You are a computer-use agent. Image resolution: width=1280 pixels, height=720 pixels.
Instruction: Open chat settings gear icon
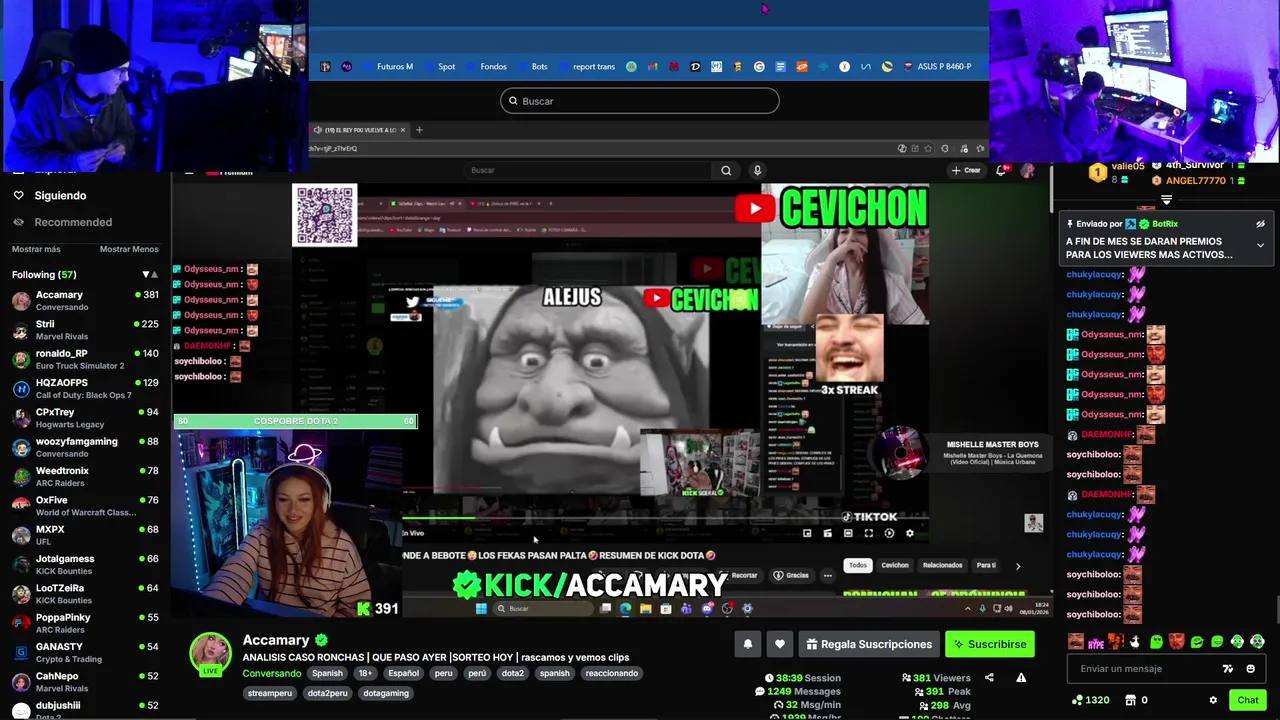coord(1213,700)
